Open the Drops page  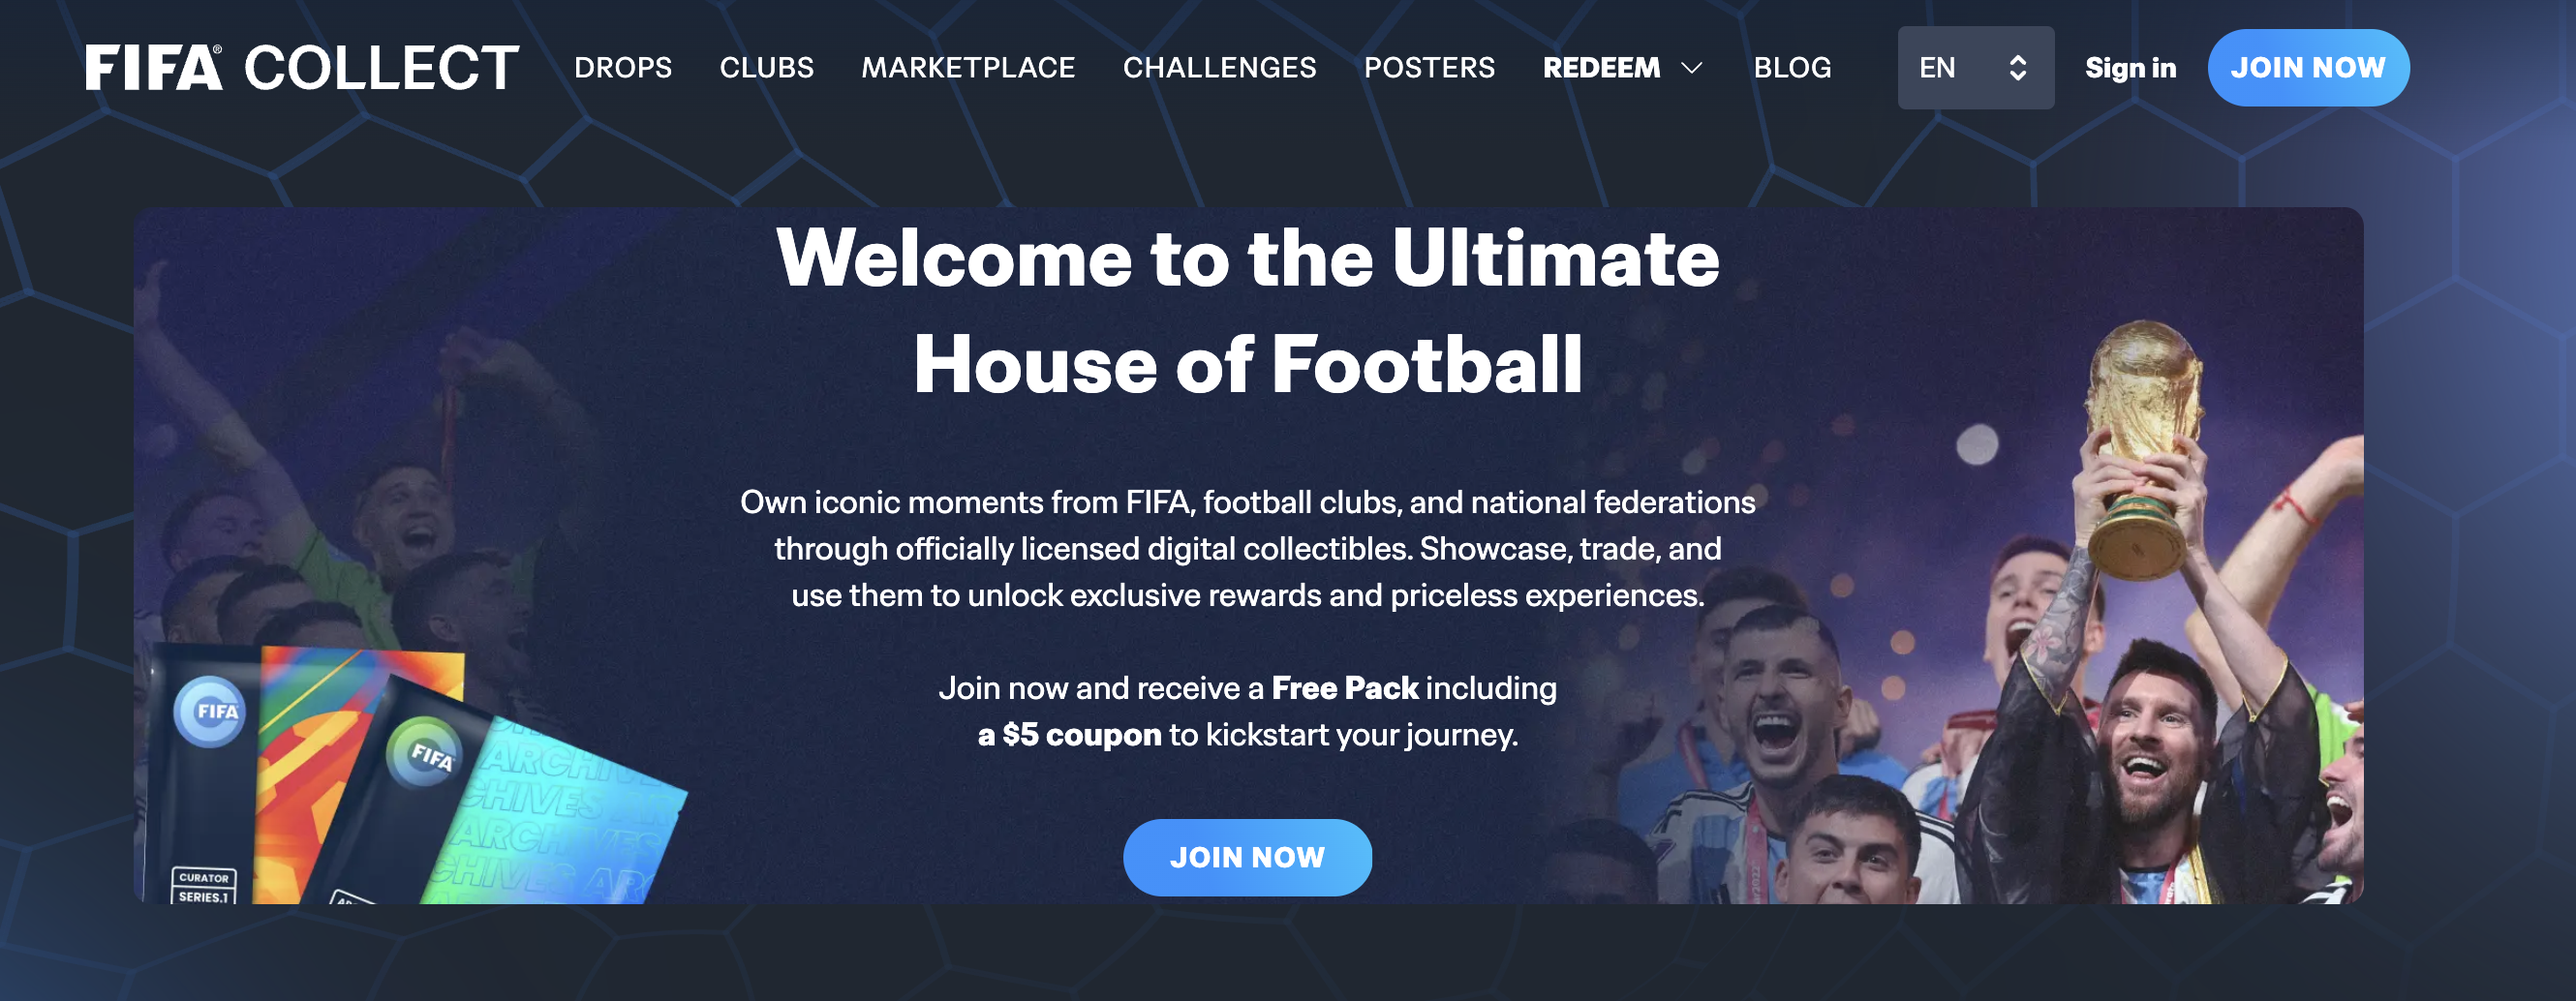tap(622, 68)
